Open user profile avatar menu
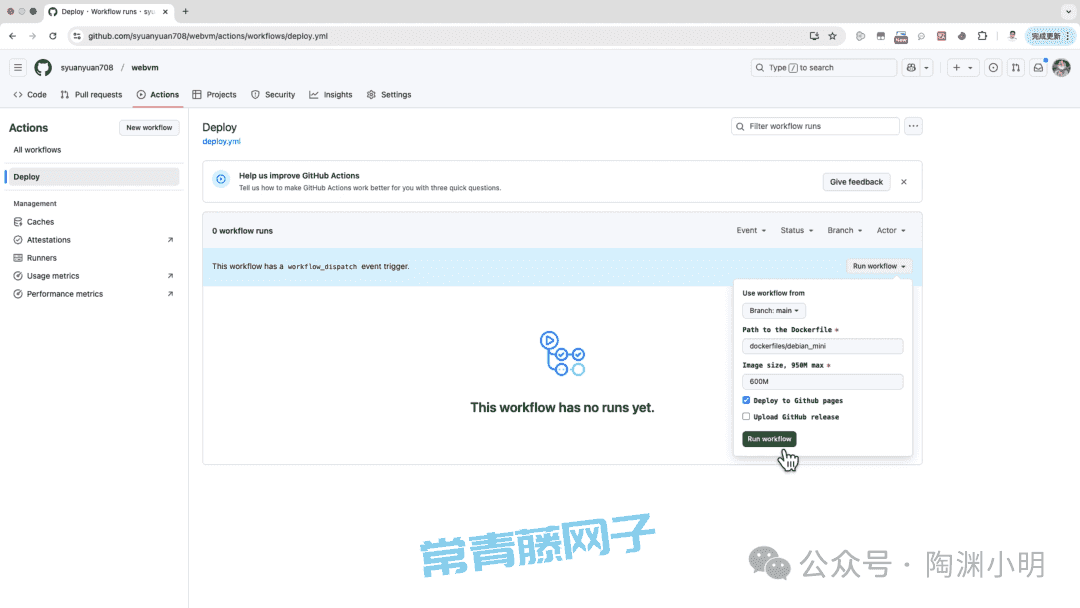The height and width of the screenshot is (608, 1080). (1061, 67)
